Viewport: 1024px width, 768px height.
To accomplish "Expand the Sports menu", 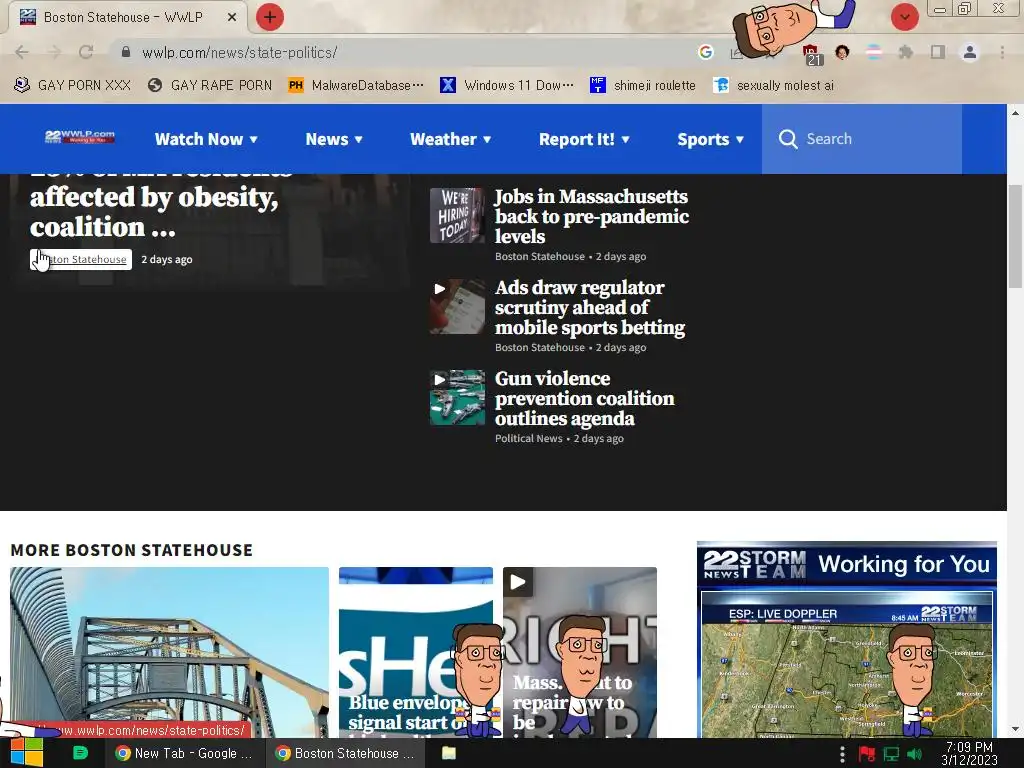I will coord(711,139).
